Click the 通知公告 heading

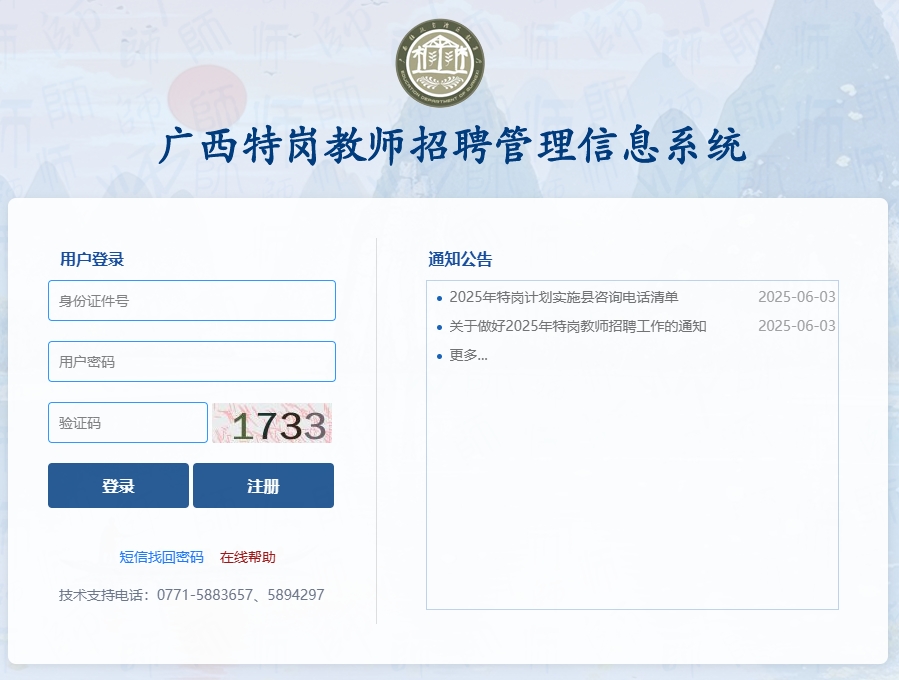point(460,259)
